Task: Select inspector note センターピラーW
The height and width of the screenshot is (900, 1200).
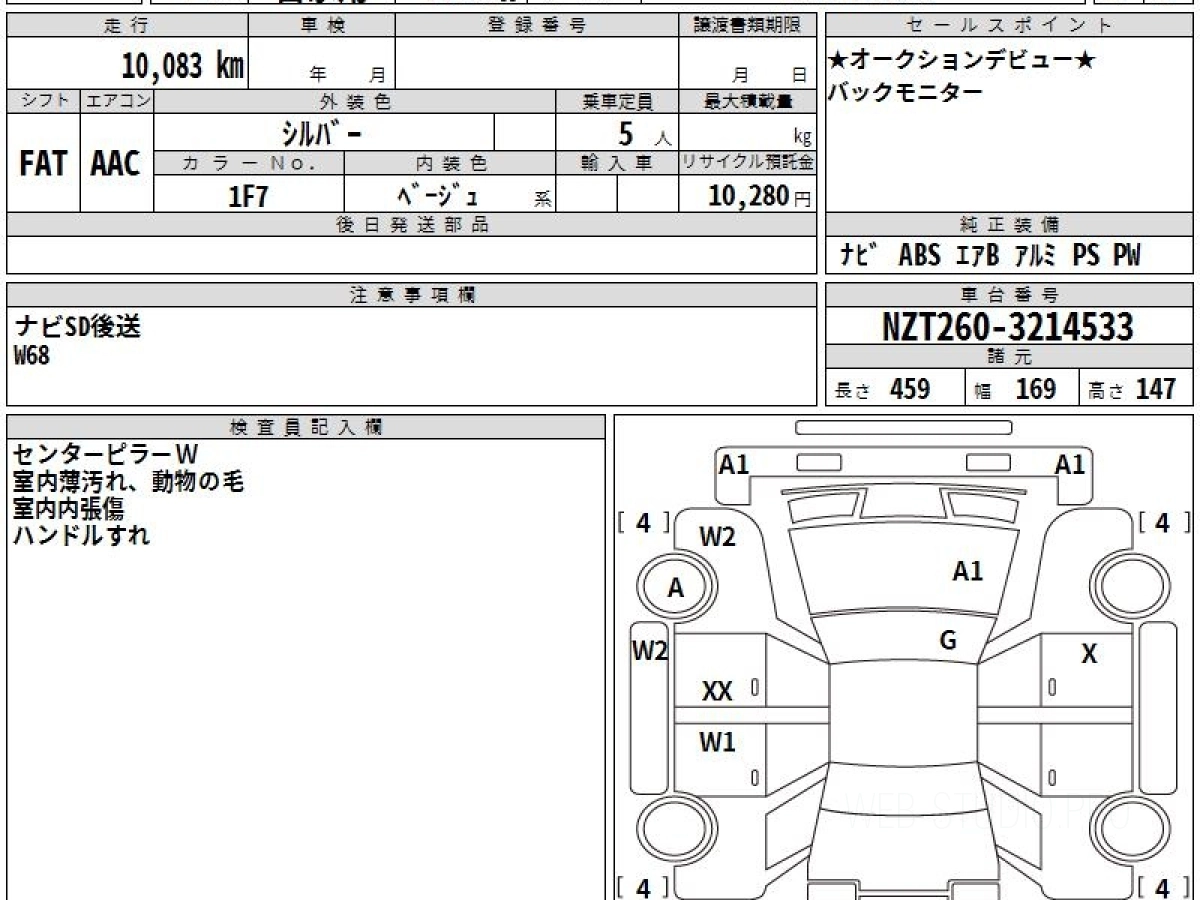Action: (105, 456)
